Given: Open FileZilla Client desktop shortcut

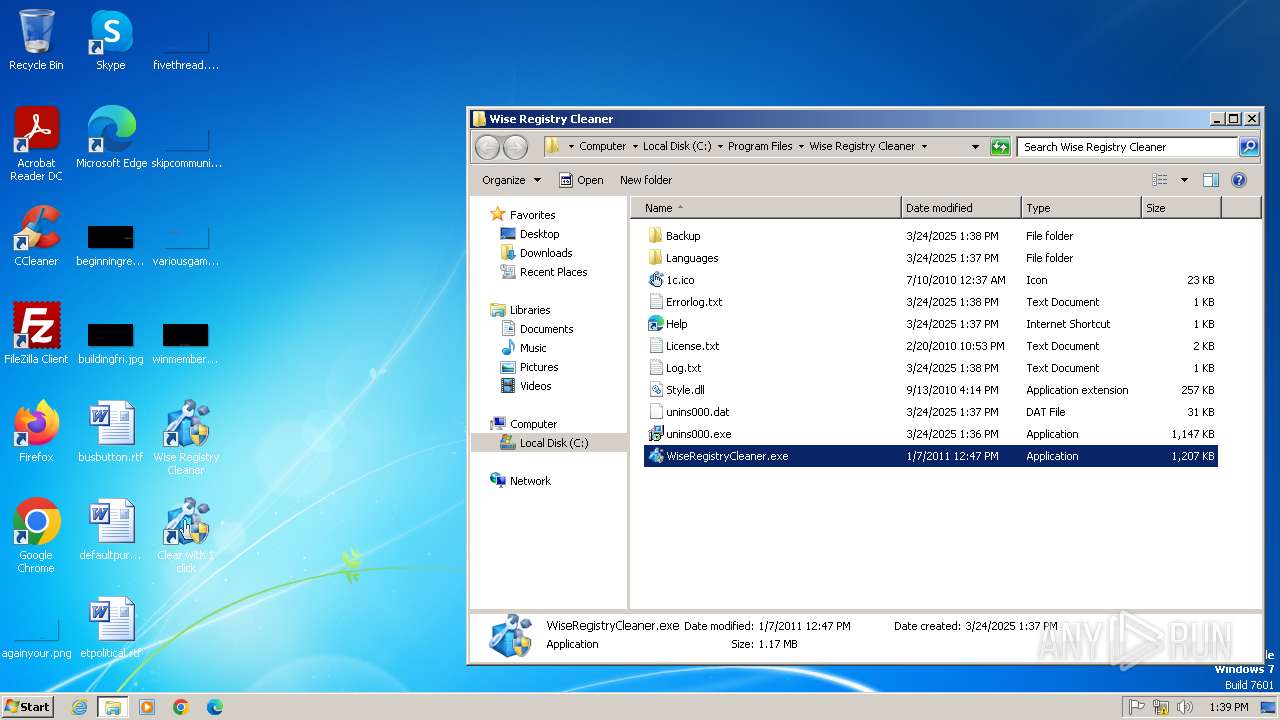Looking at the screenshot, I should (36, 334).
